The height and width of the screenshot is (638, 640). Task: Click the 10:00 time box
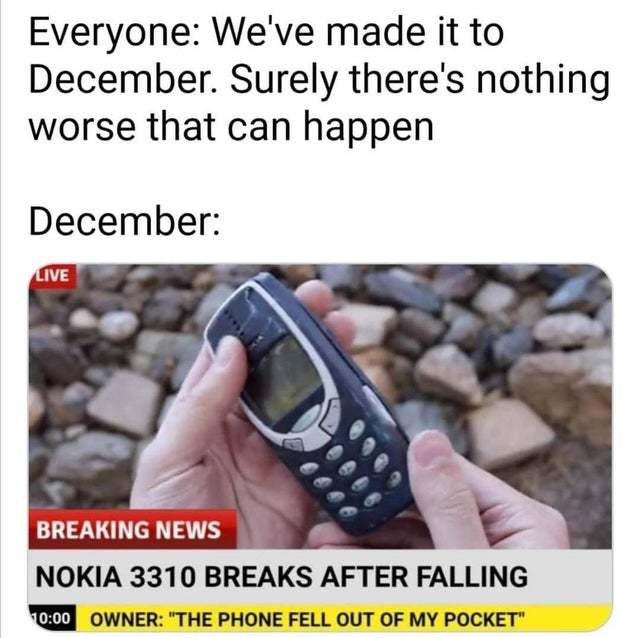tap(53, 618)
